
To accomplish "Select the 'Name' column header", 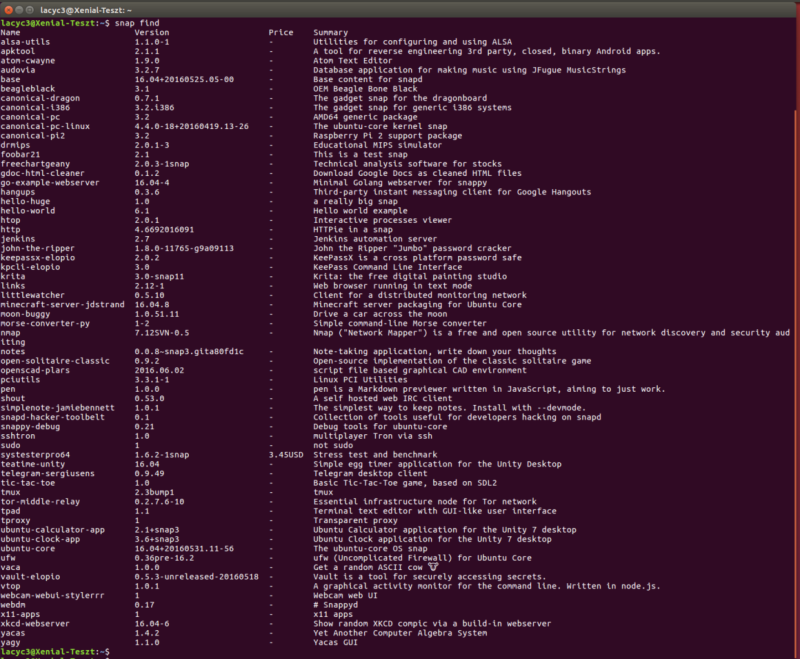I will pos(10,33).
